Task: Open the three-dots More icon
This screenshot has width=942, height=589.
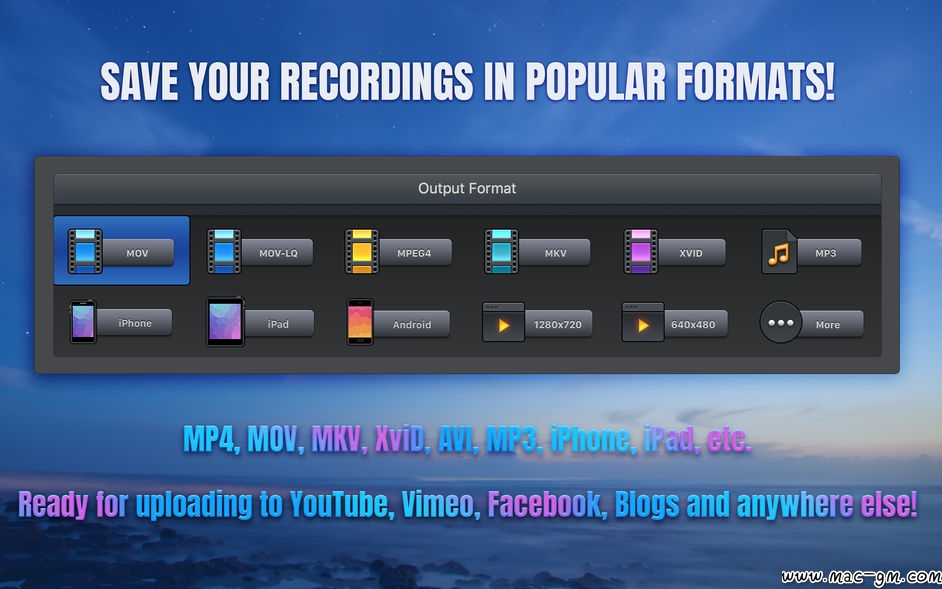Action: tap(781, 322)
